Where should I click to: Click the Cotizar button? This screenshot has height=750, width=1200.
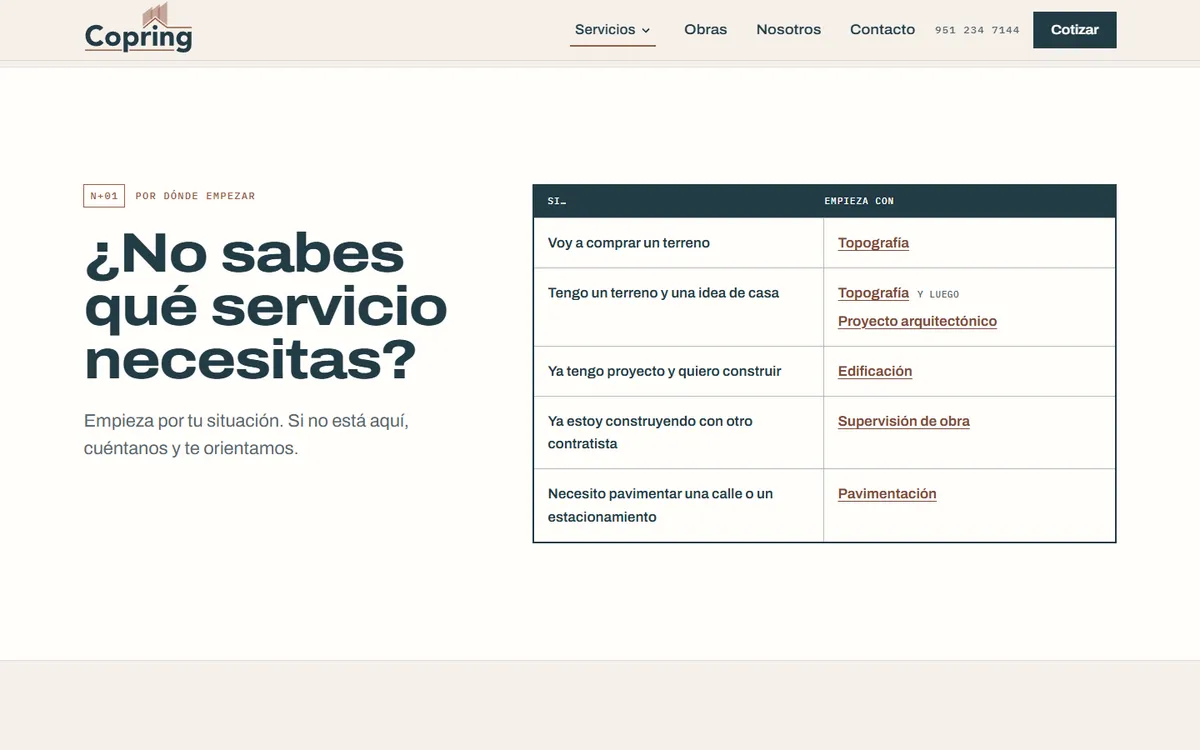[x=1075, y=30]
